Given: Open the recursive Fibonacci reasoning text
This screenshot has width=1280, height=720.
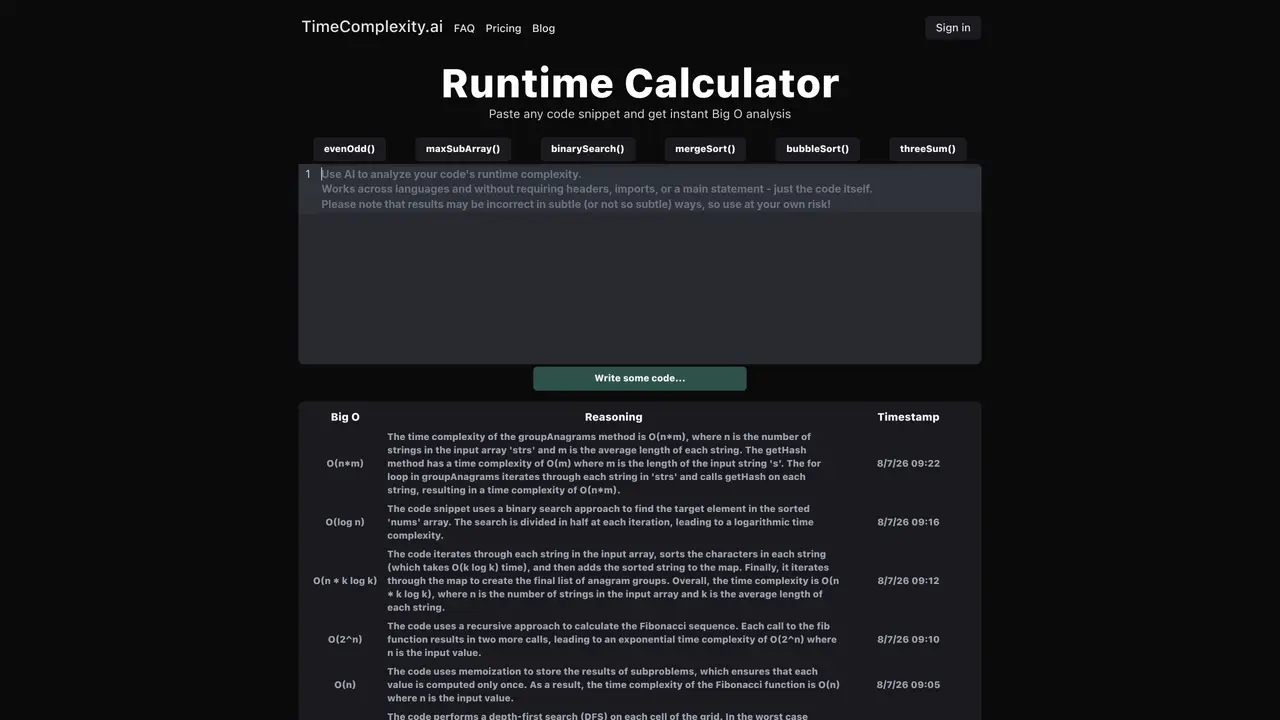Looking at the screenshot, I should [x=613, y=640].
